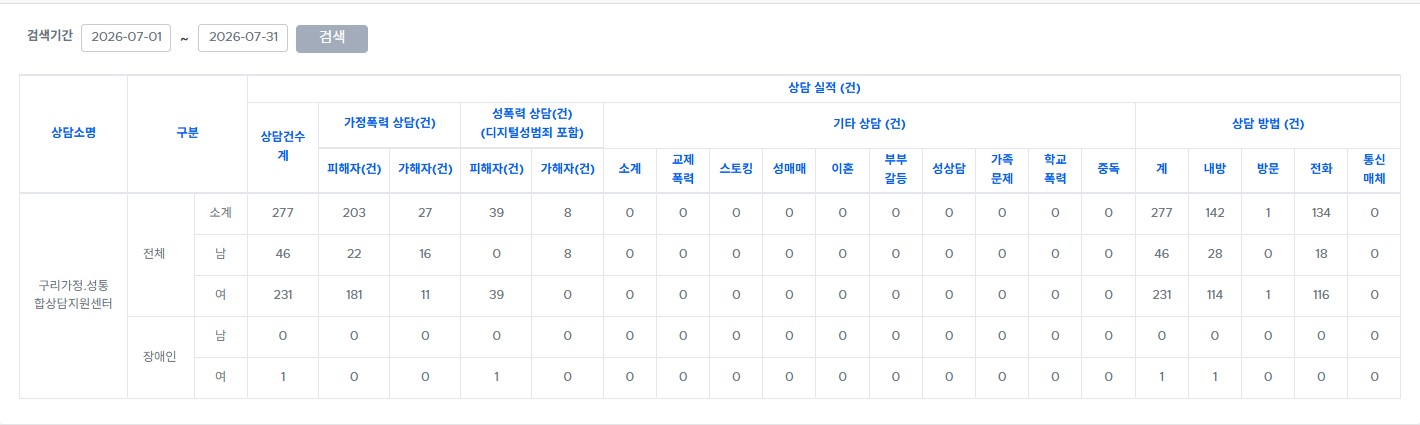Click the value 203 under 가정폭력 피해자

pyautogui.click(x=353, y=213)
